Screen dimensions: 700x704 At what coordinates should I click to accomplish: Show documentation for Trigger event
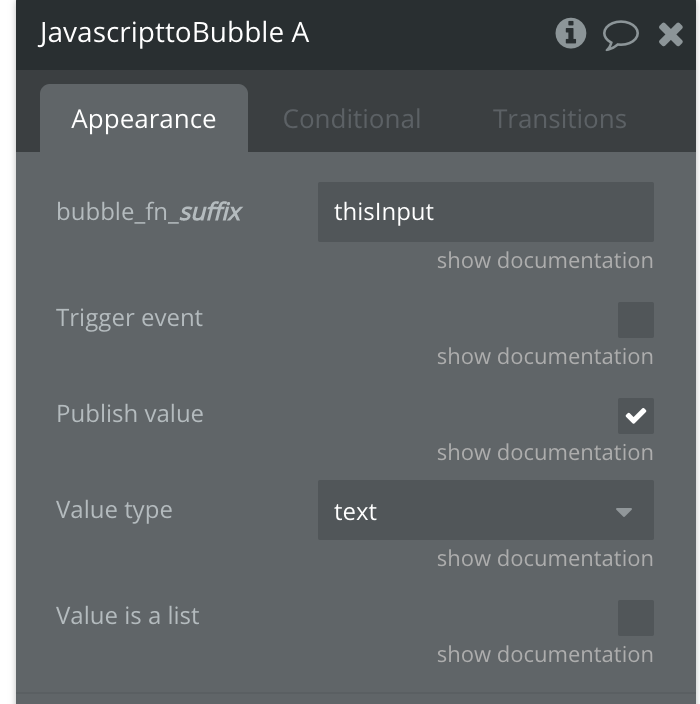(x=545, y=357)
